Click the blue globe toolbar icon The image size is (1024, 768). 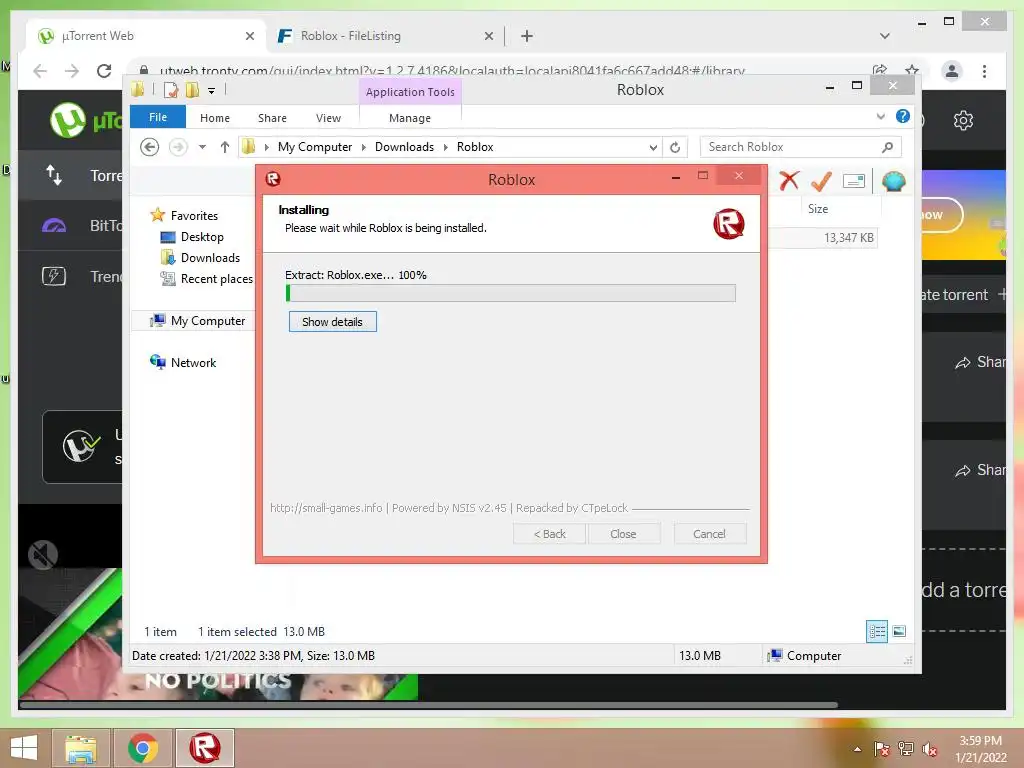(x=893, y=181)
